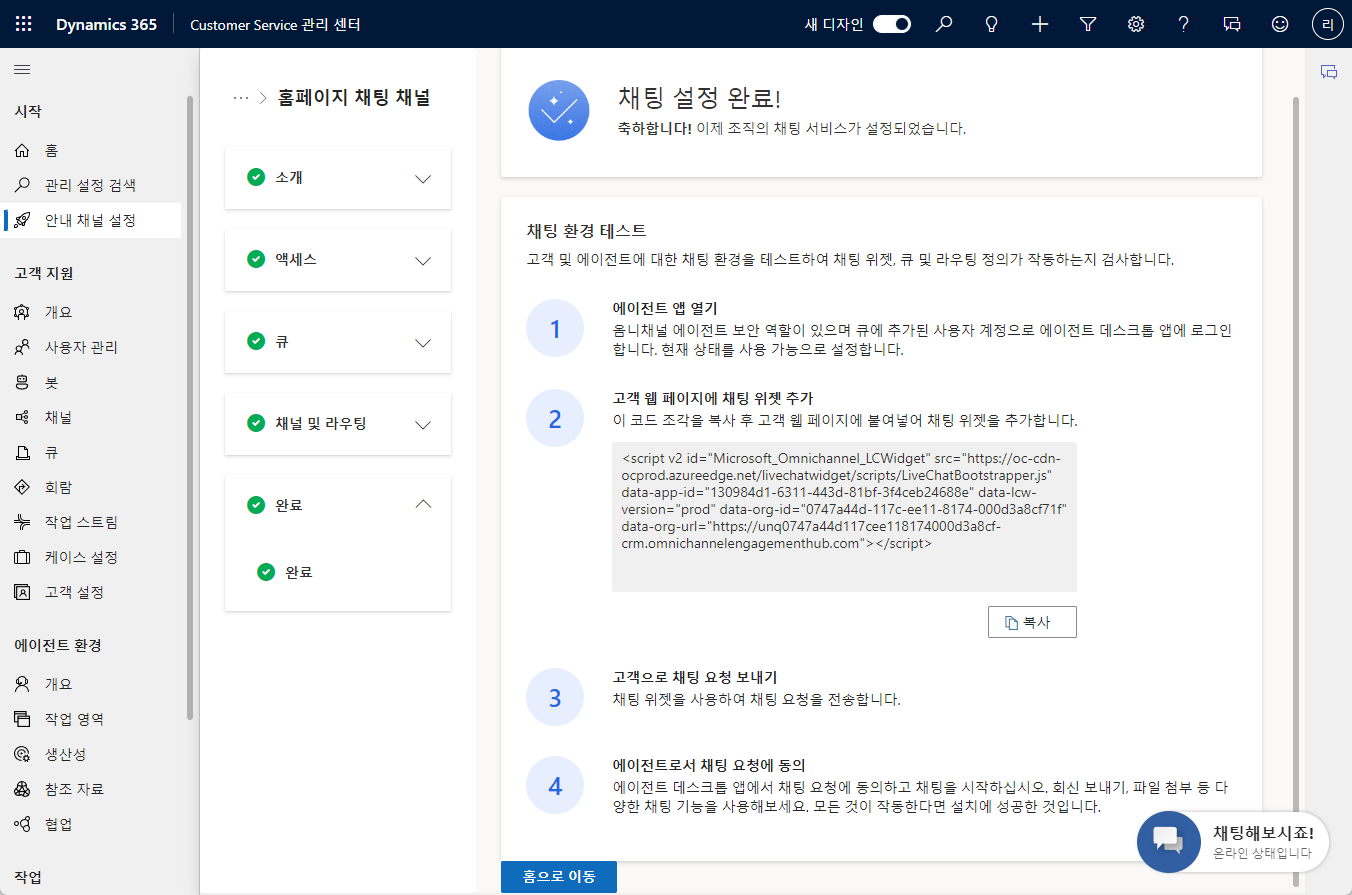Click the smiley feedback icon
Image resolution: width=1352 pixels, height=895 pixels.
click(1280, 24)
